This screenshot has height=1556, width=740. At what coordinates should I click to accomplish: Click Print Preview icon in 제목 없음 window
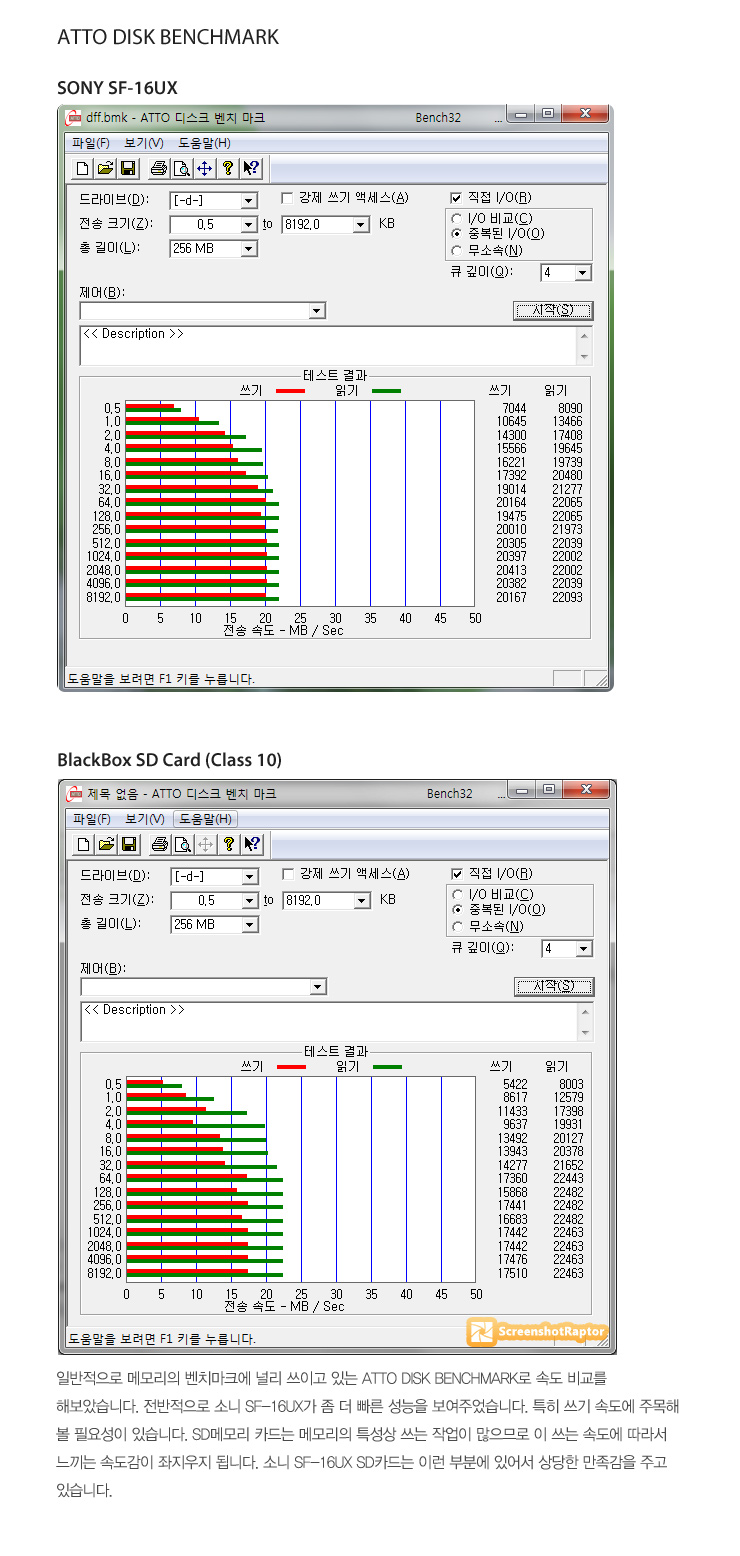pyautogui.click(x=182, y=844)
